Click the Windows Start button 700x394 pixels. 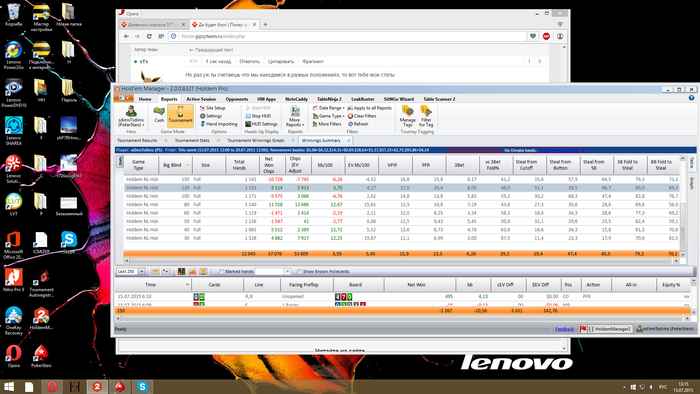(x=9, y=386)
